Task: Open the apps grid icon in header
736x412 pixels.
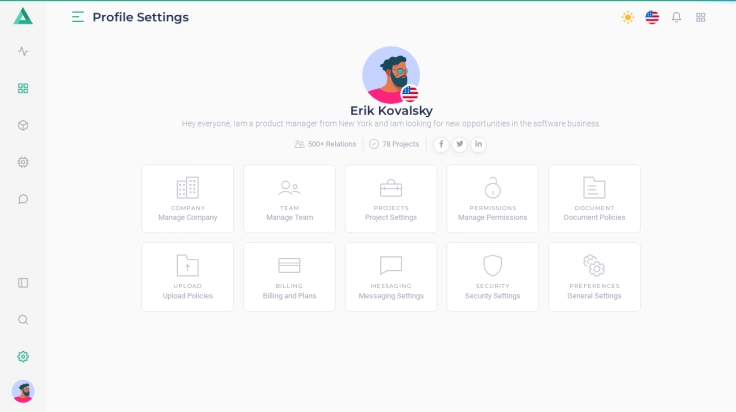Action: pos(700,17)
